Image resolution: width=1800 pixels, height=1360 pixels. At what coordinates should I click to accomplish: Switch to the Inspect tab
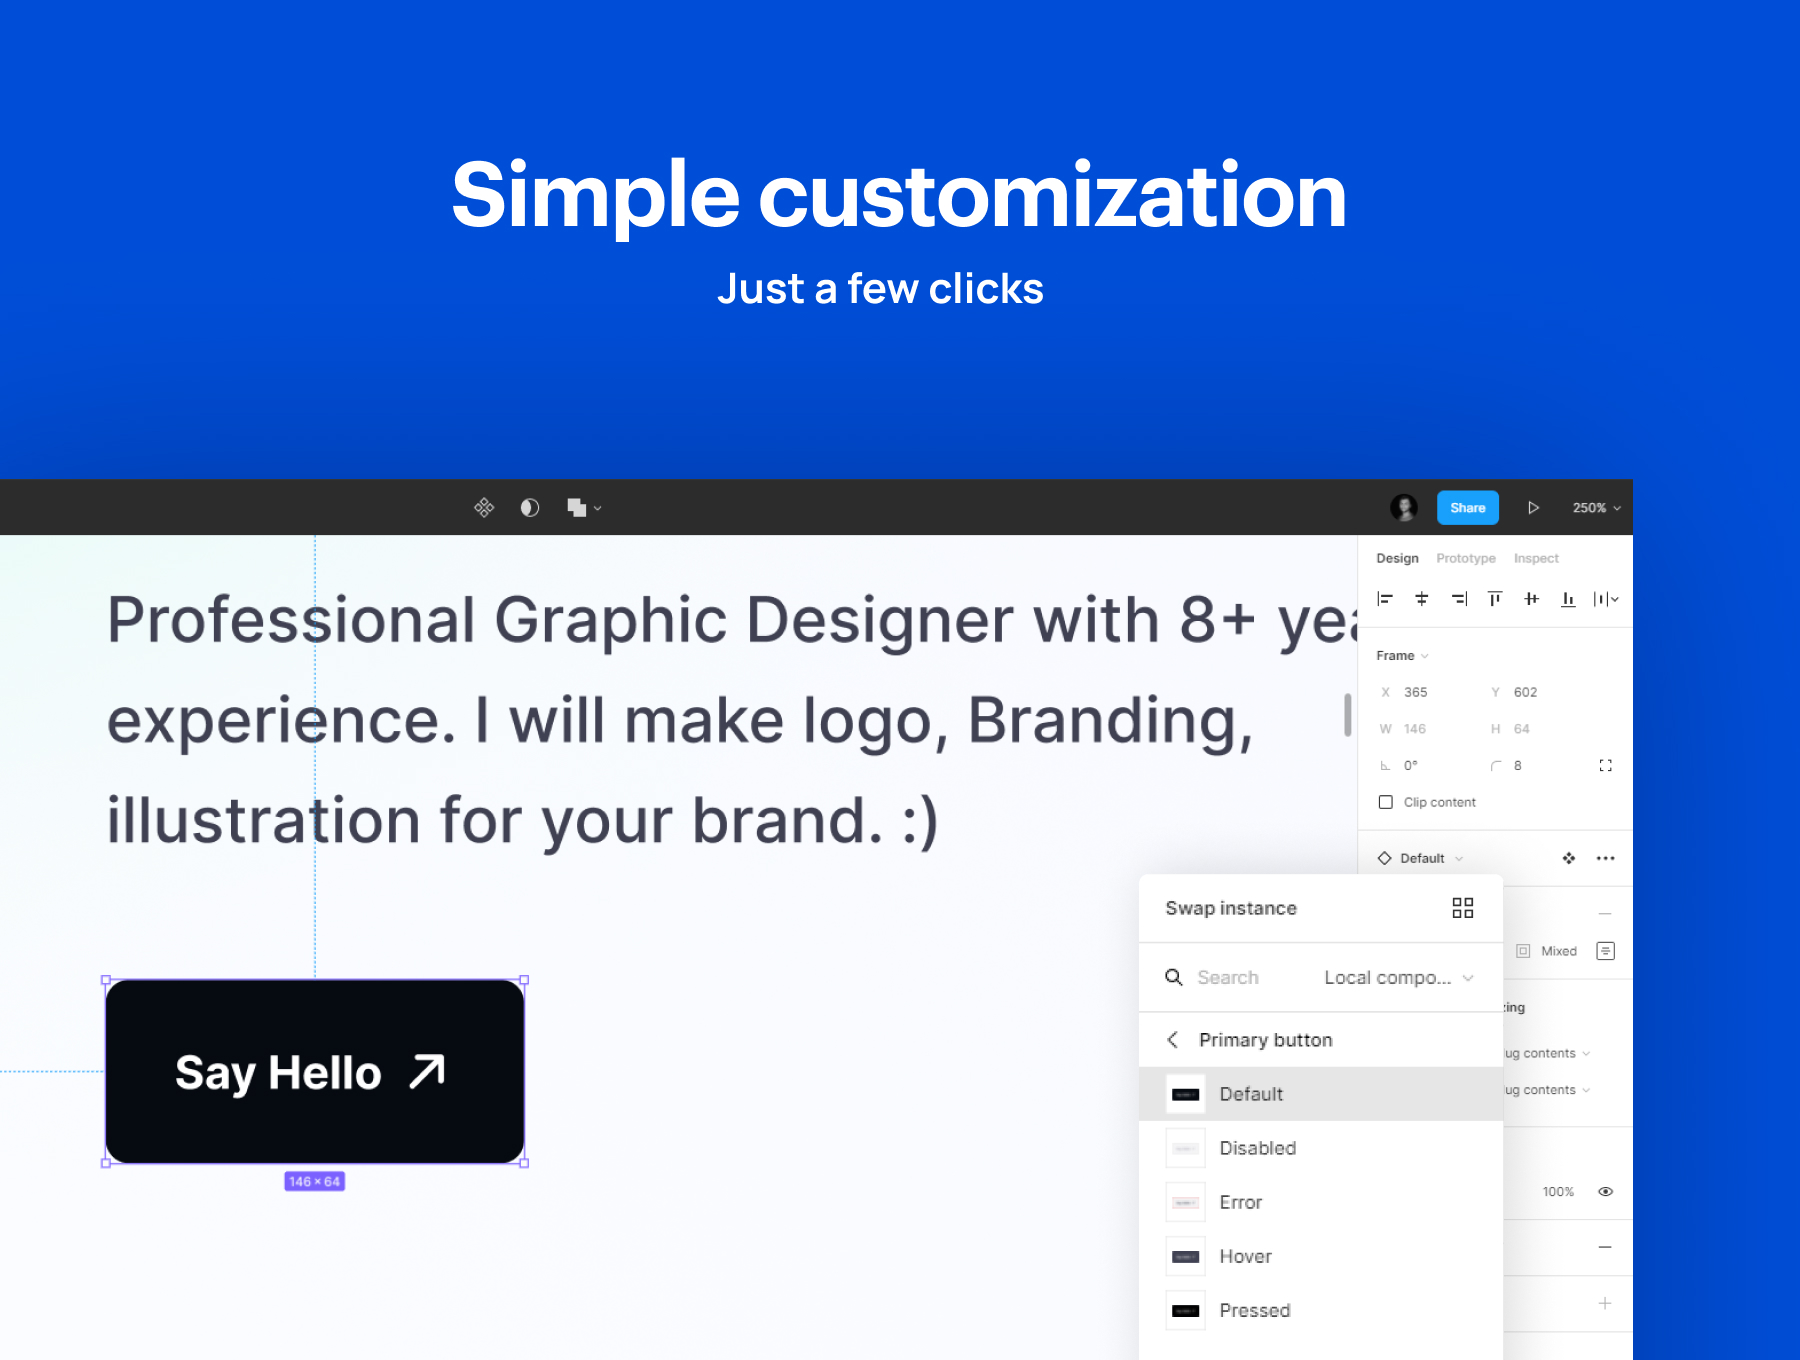[x=1536, y=558]
